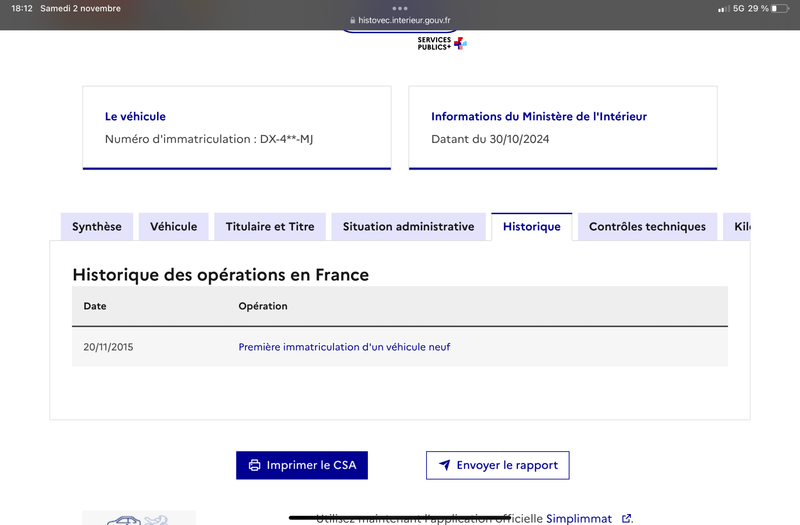Viewport: 800px width, 525px height.
Task: Click the Envoyer le rapport button
Action: 497,465
